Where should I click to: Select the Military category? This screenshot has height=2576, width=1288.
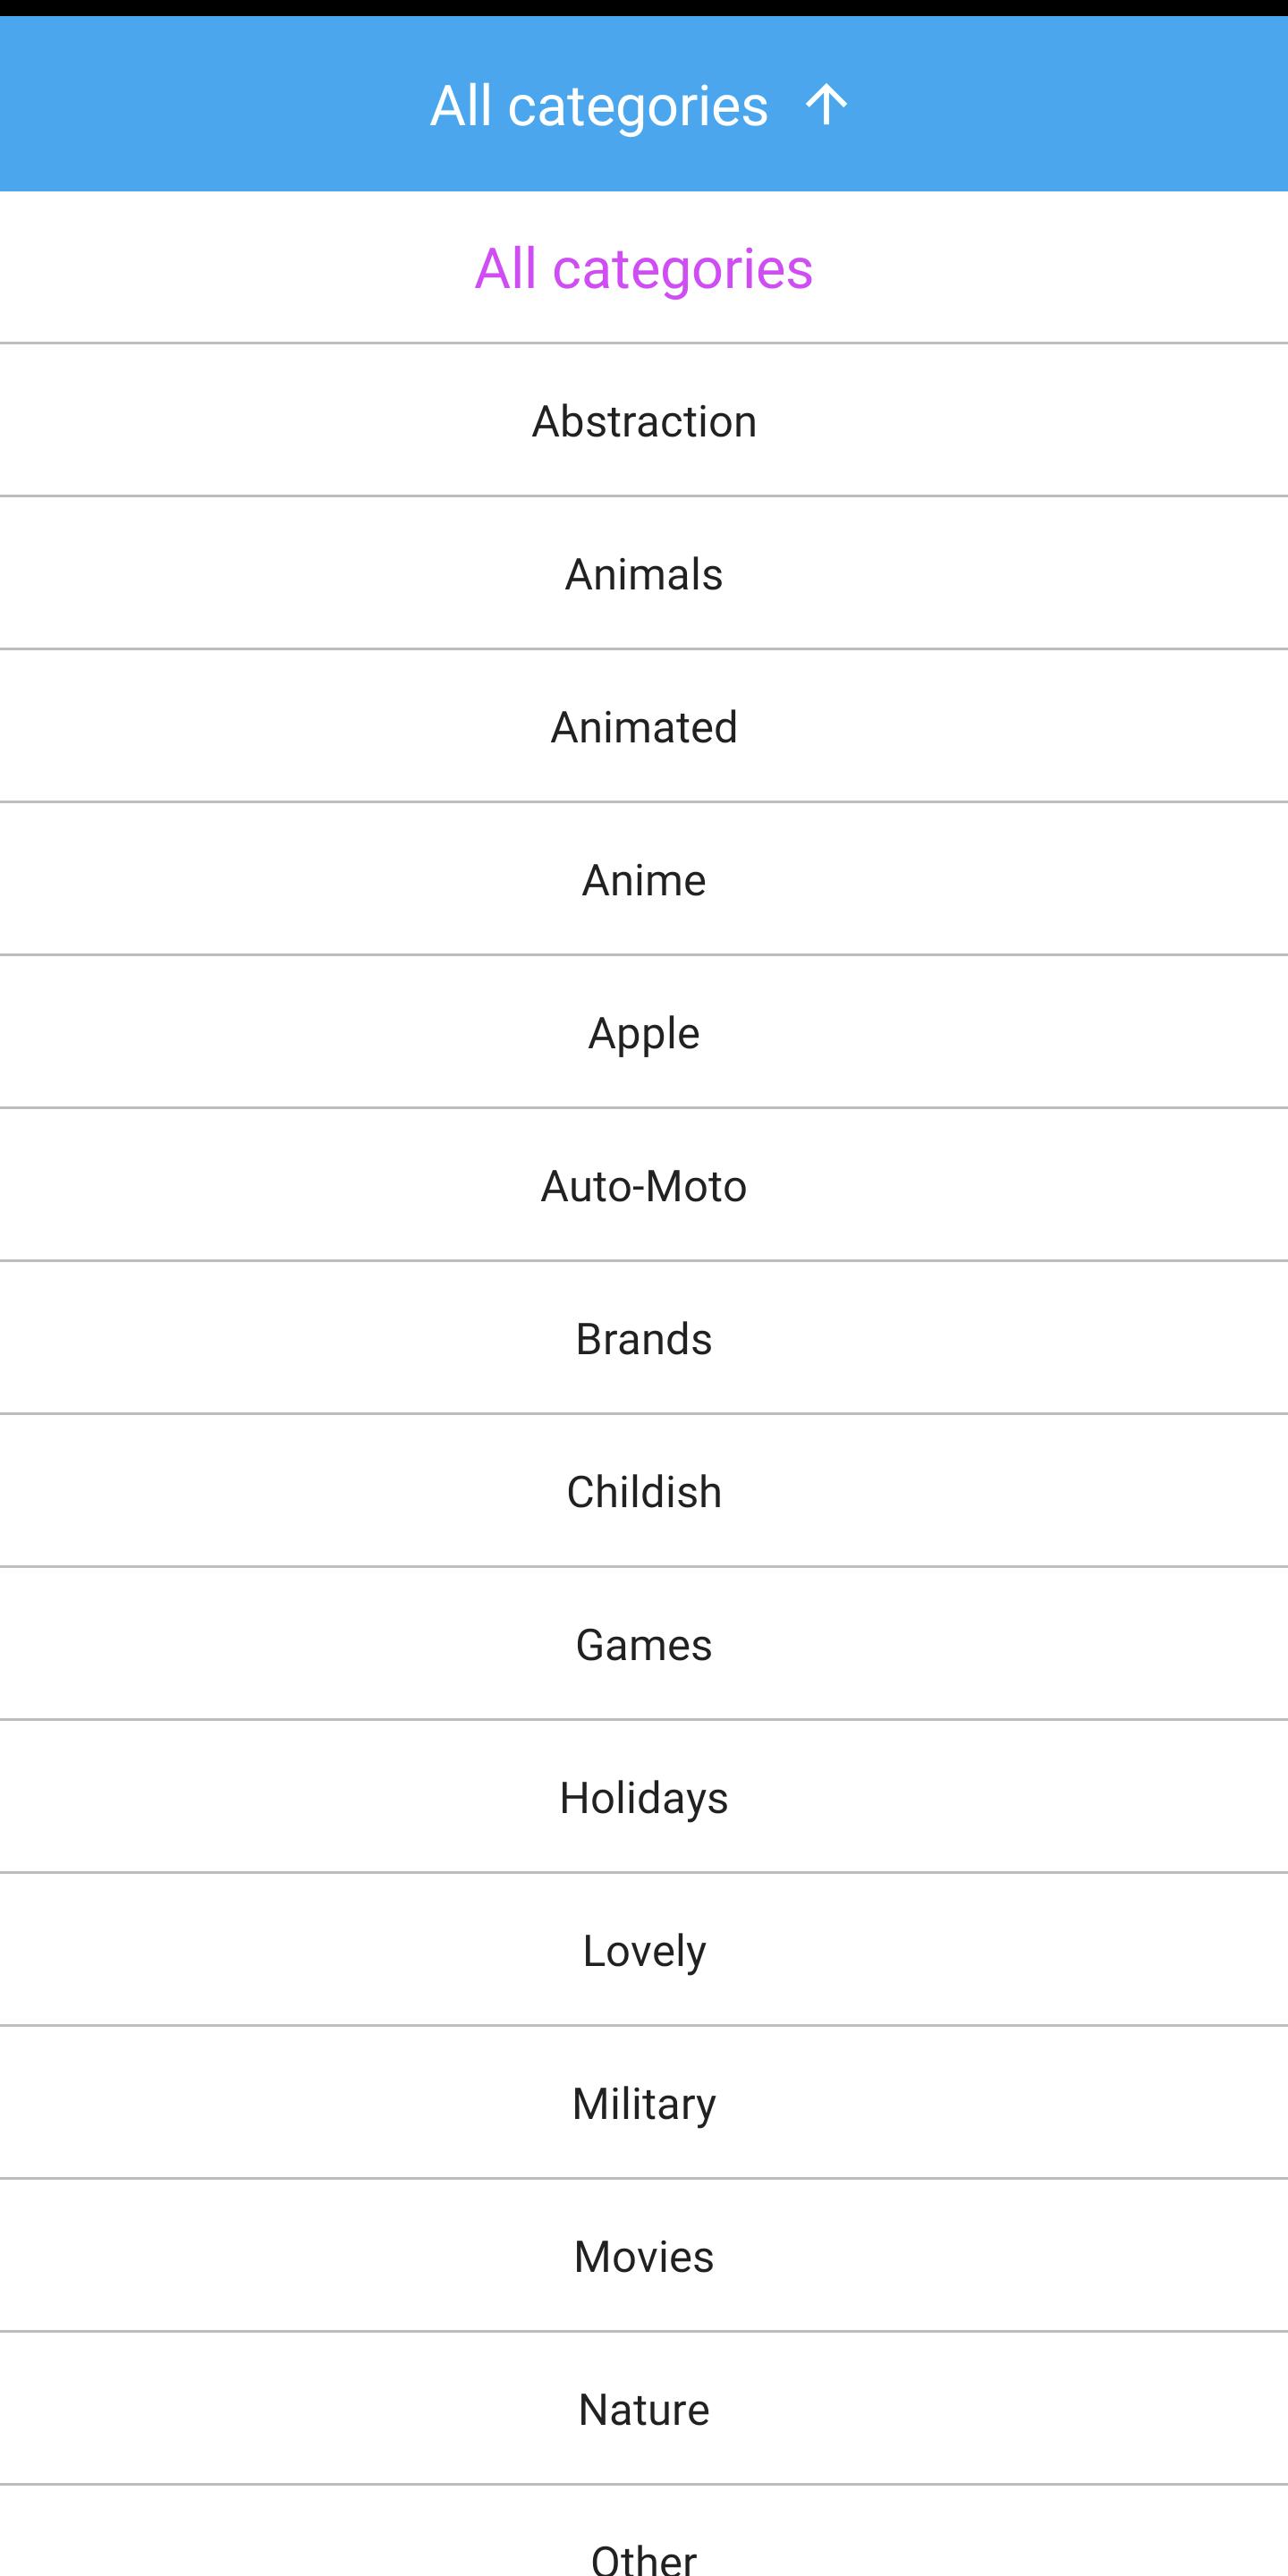pyautogui.click(x=643, y=2104)
